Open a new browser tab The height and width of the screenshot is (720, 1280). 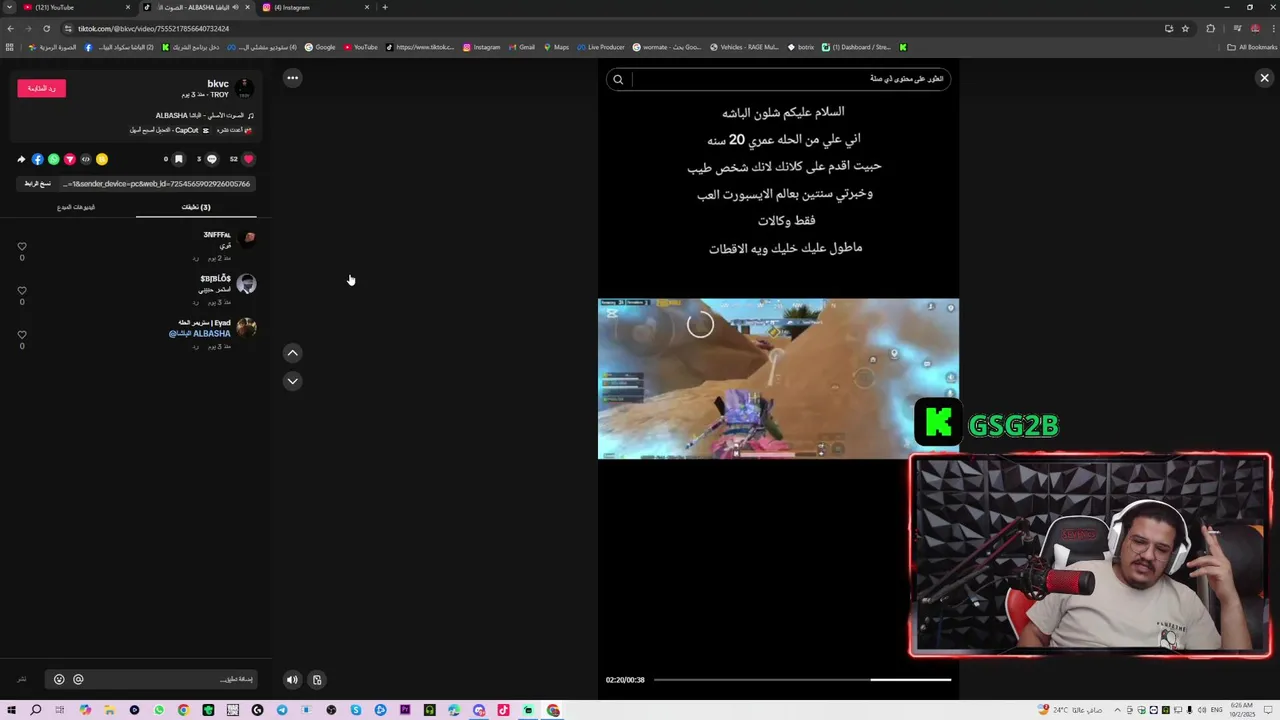pos(385,7)
